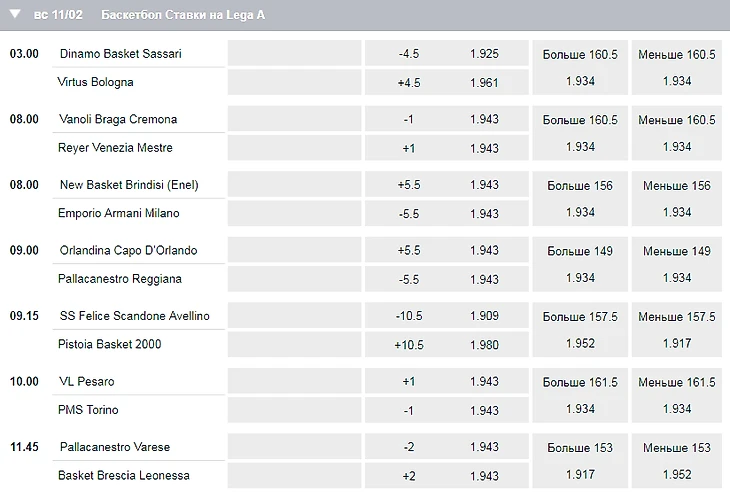Pick Dinamo Basket Sassari -4.5 handicap
Image resolution: width=730 pixels, height=500 pixels.
447,53
